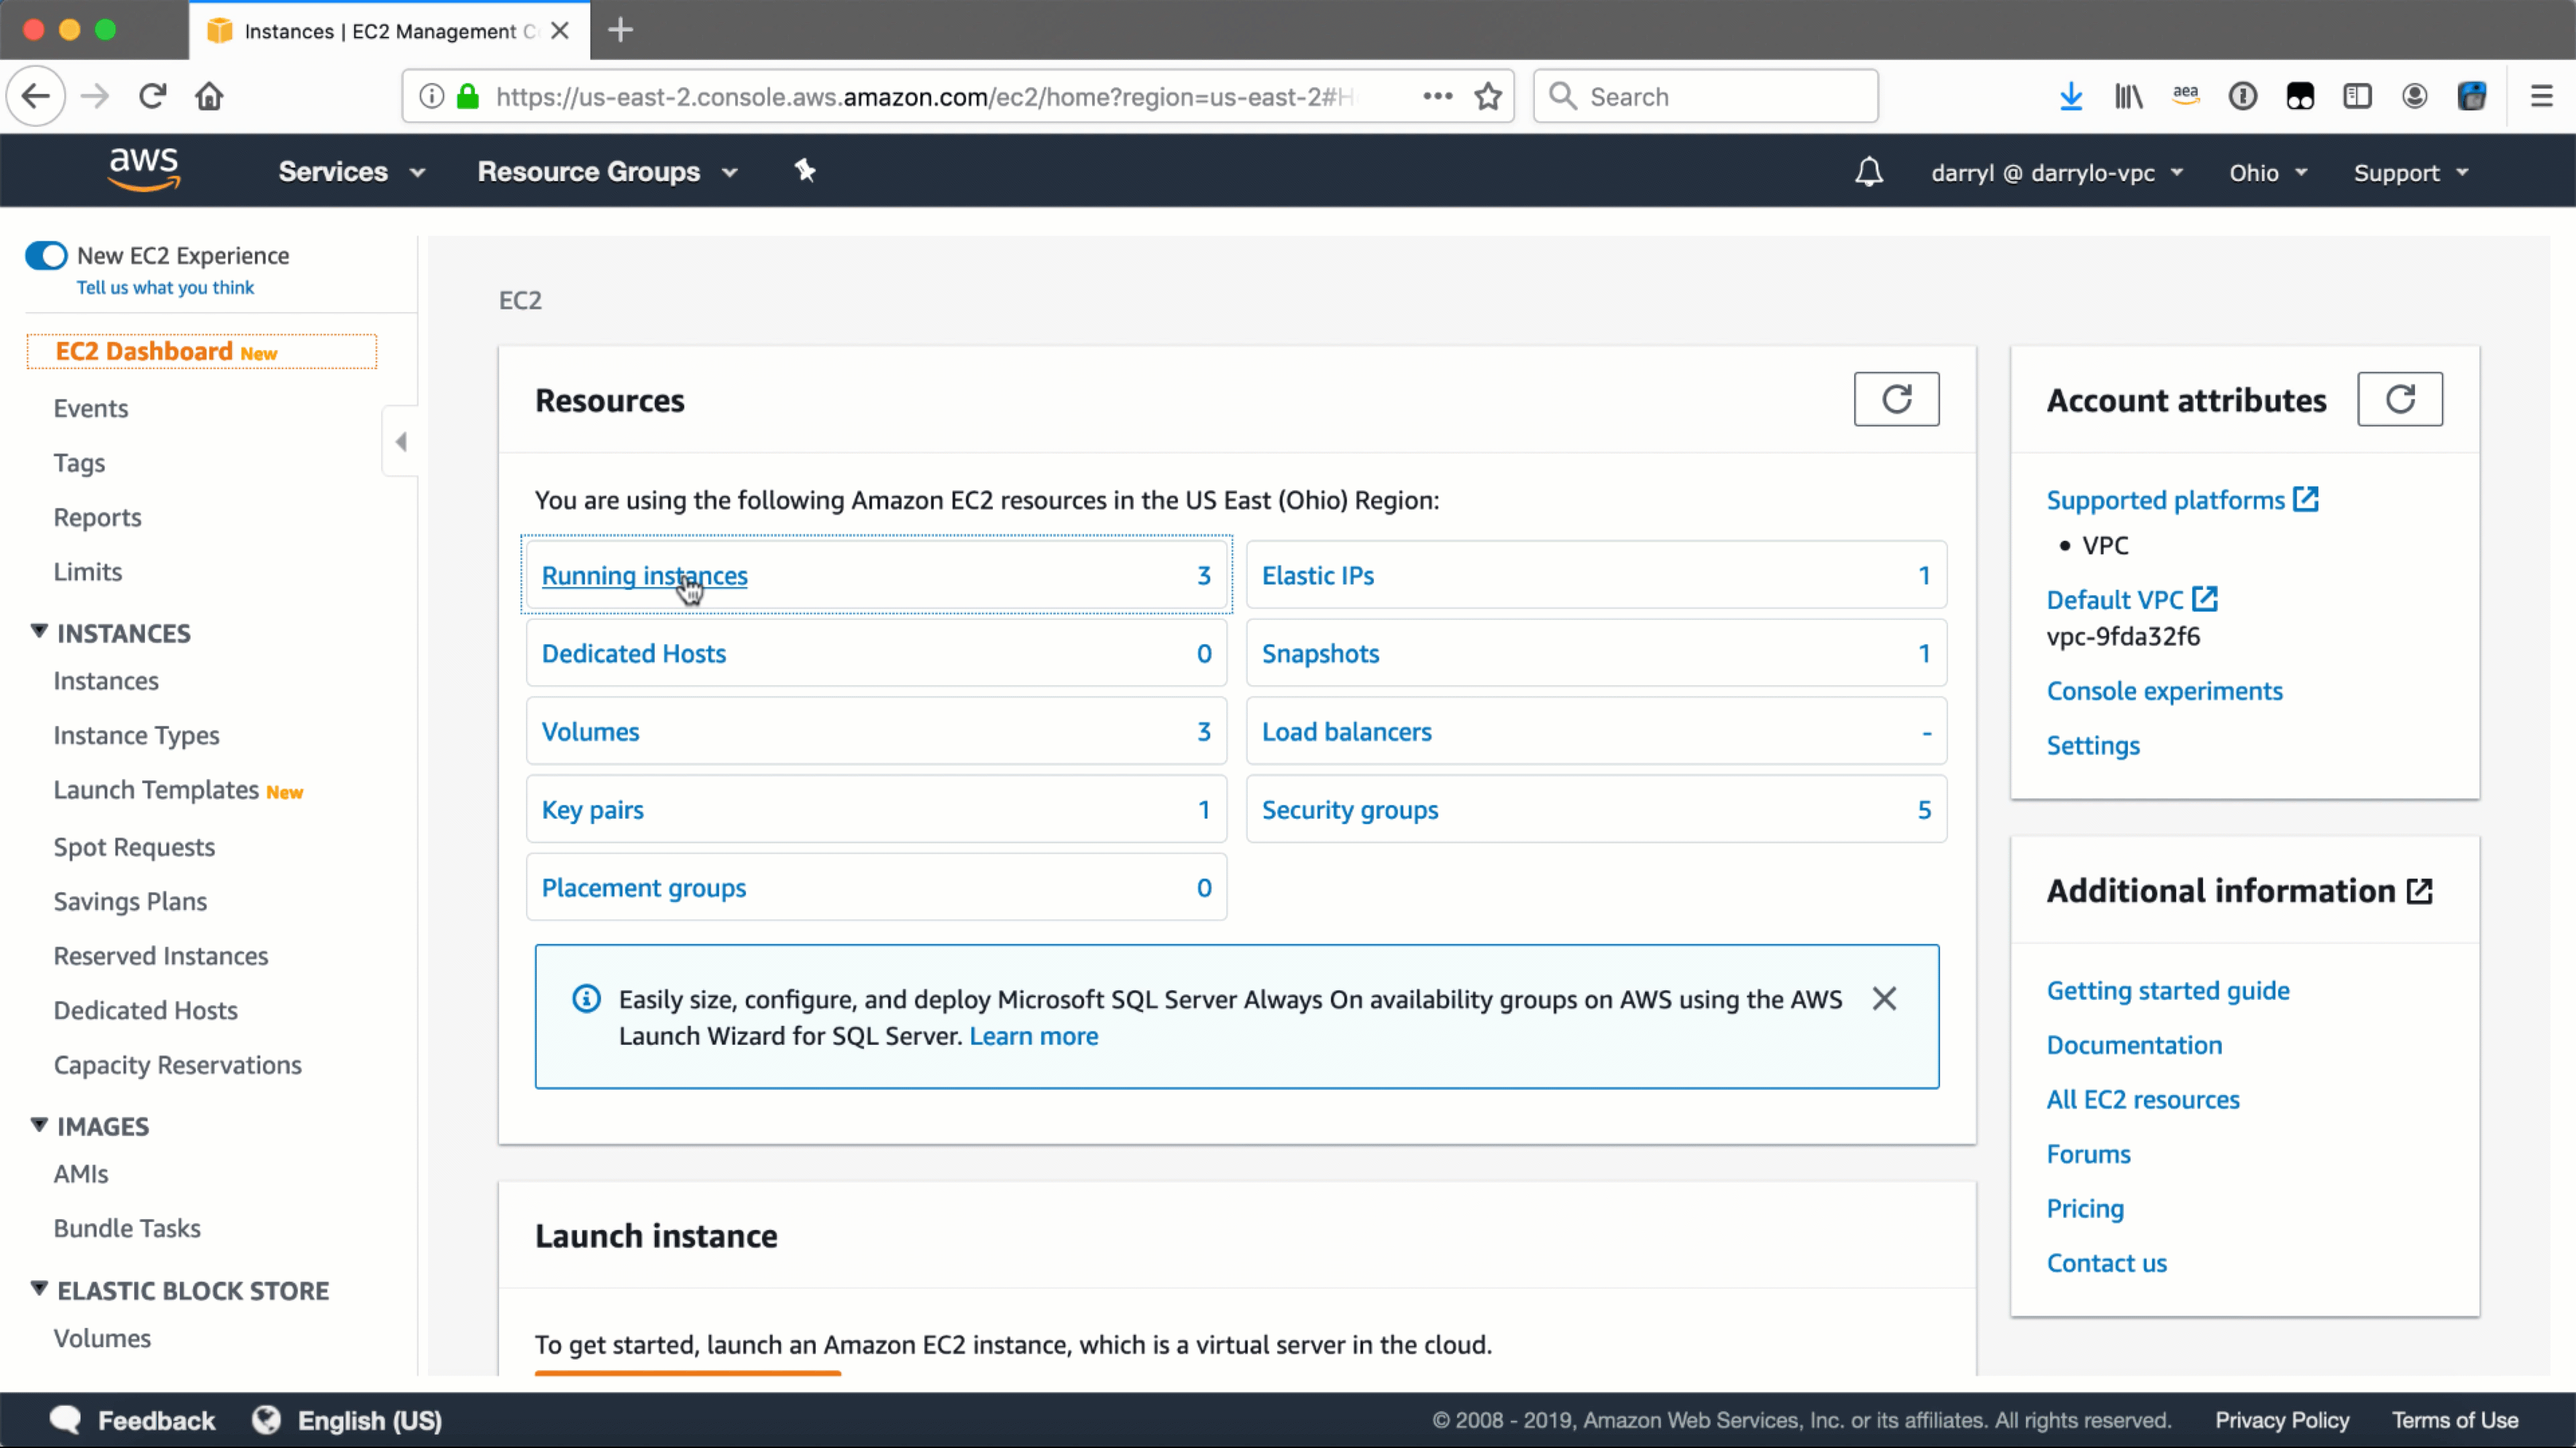Open the Elastic IPs resource link
This screenshot has height=1448, width=2576.
tap(1317, 575)
